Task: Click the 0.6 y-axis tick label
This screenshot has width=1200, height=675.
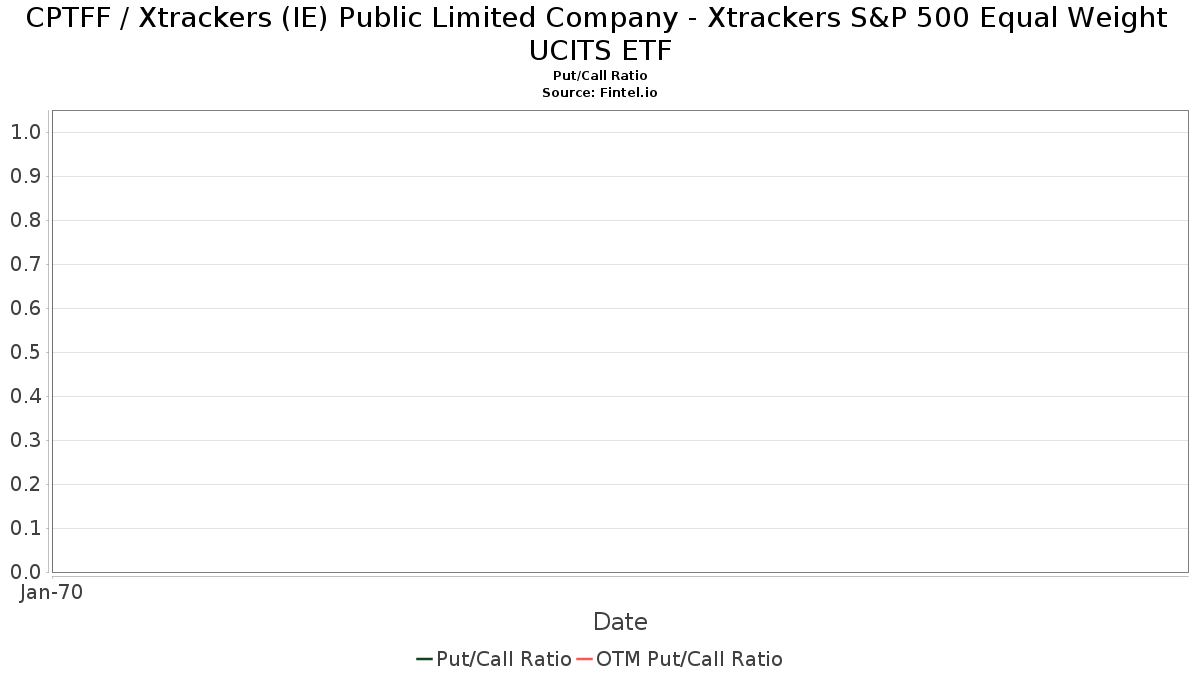Action: pyautogui.click(x=25, y=308)
